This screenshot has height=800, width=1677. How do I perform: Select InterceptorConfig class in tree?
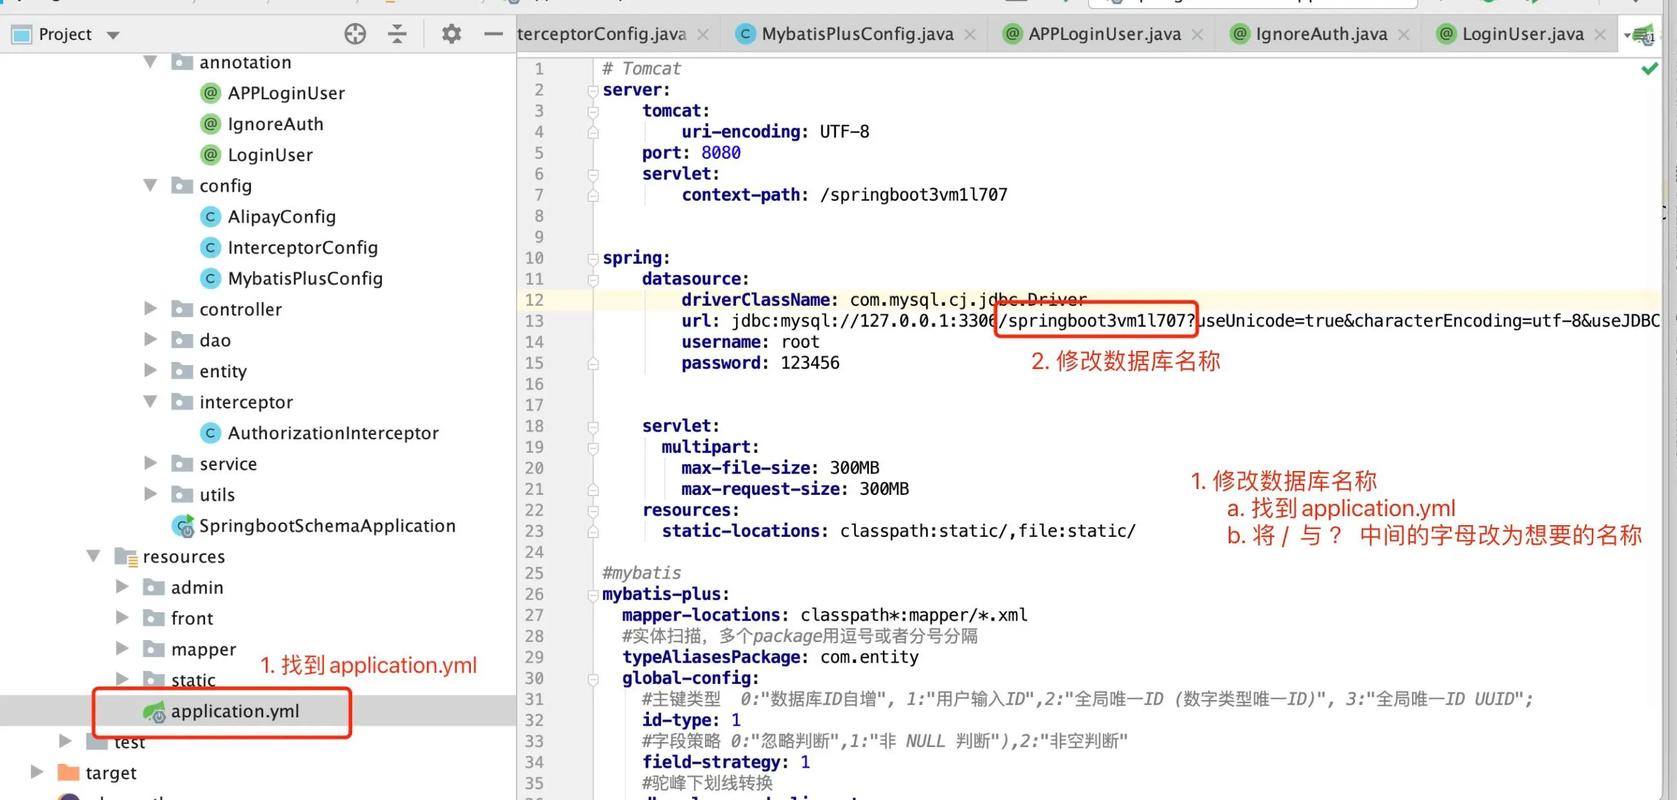(x=302, y=248)
